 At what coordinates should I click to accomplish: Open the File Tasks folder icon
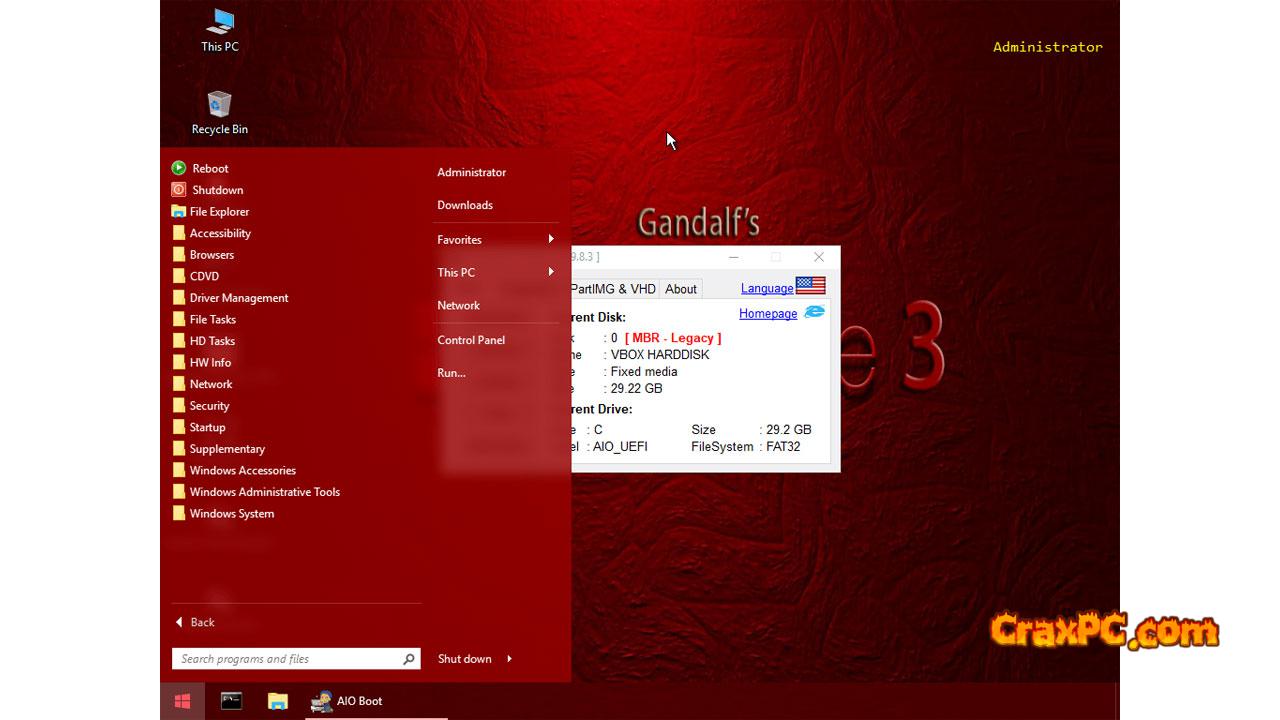tap(178, 320)
